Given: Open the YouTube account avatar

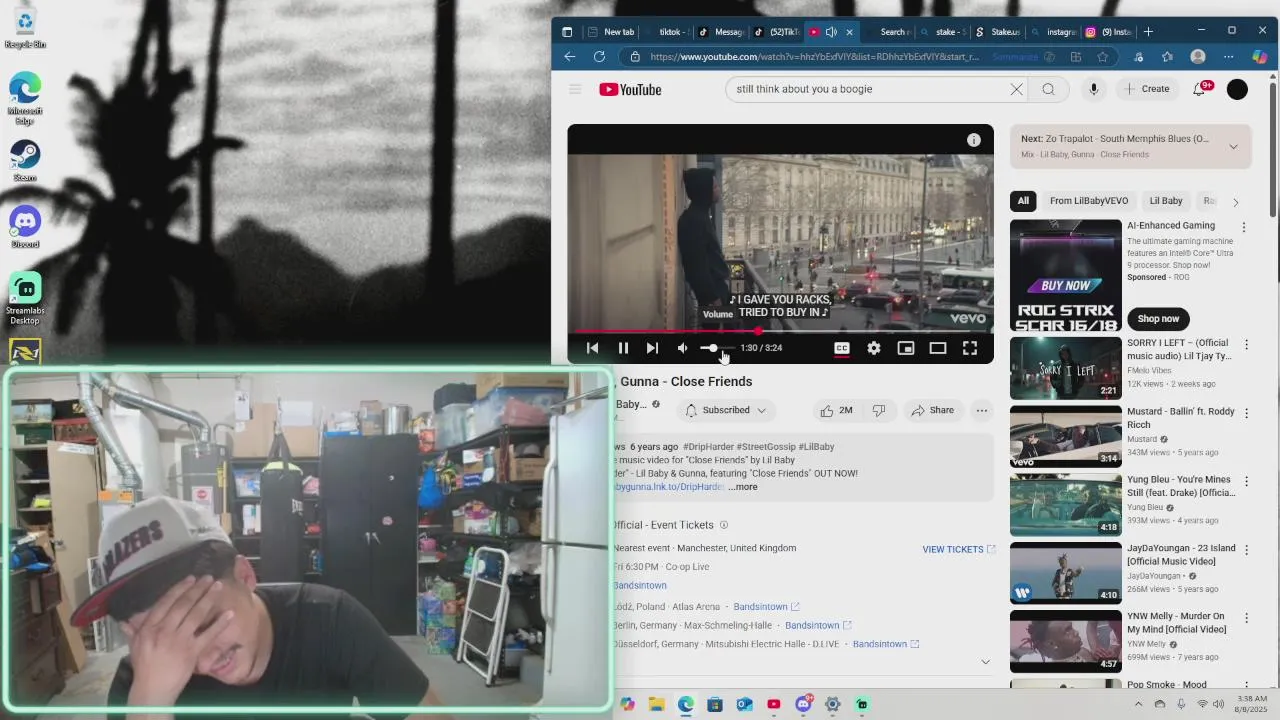Looking at the screenshot, I should coord(1237,89).
